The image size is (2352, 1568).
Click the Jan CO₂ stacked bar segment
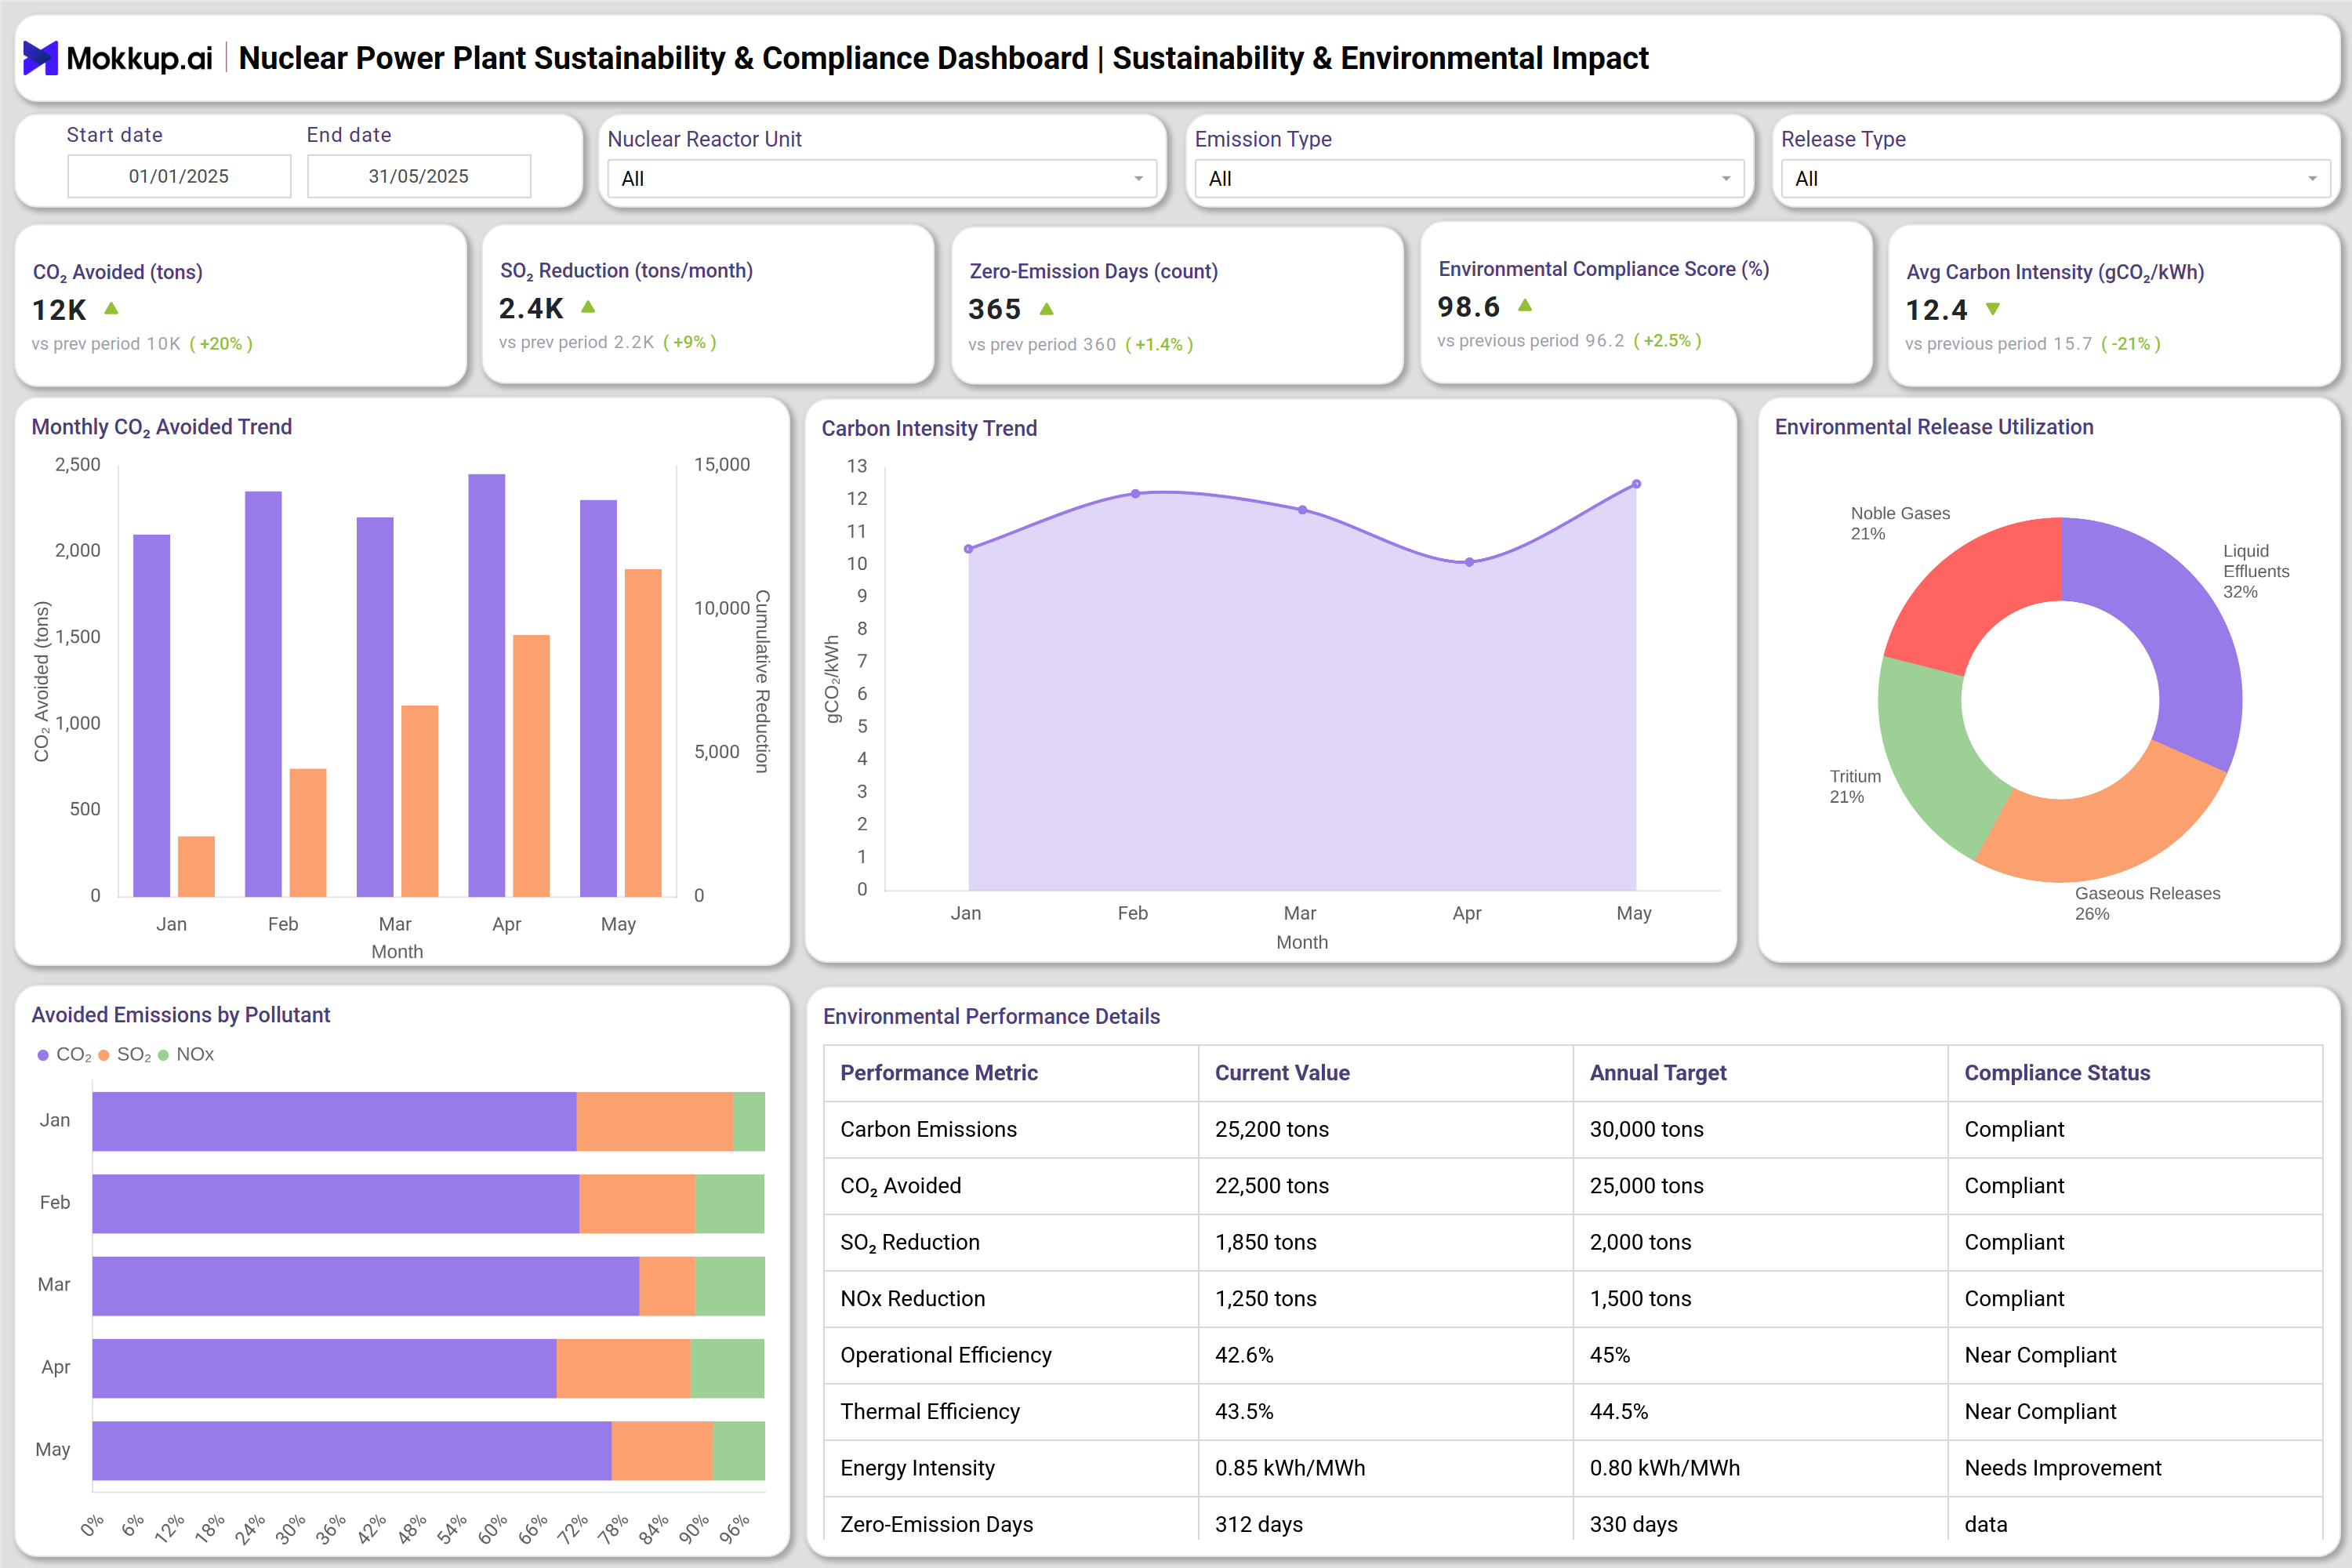pos(335,1121)
